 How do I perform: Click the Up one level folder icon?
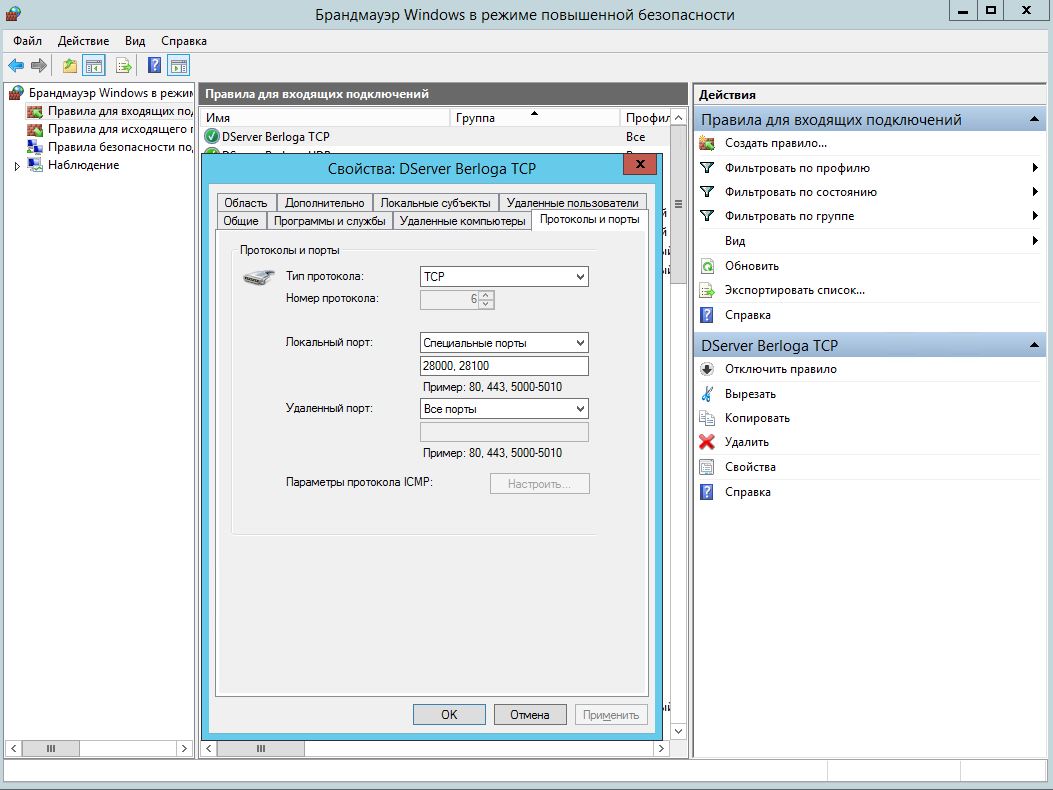pos(69,65)
